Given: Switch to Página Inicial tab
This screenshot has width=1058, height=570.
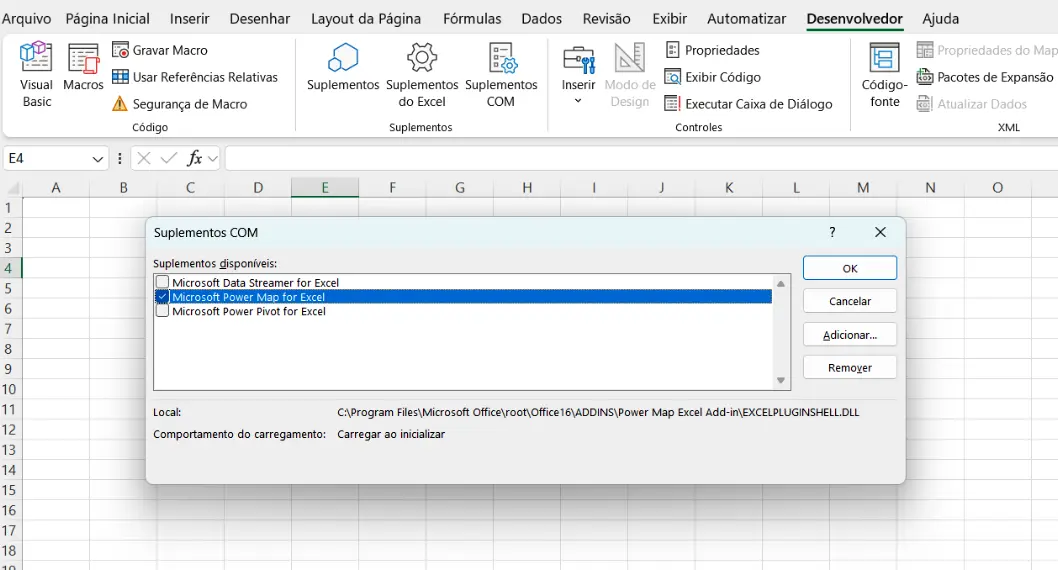Looking at the screenshot, I should pyautogui.click(x=107, y=19).
